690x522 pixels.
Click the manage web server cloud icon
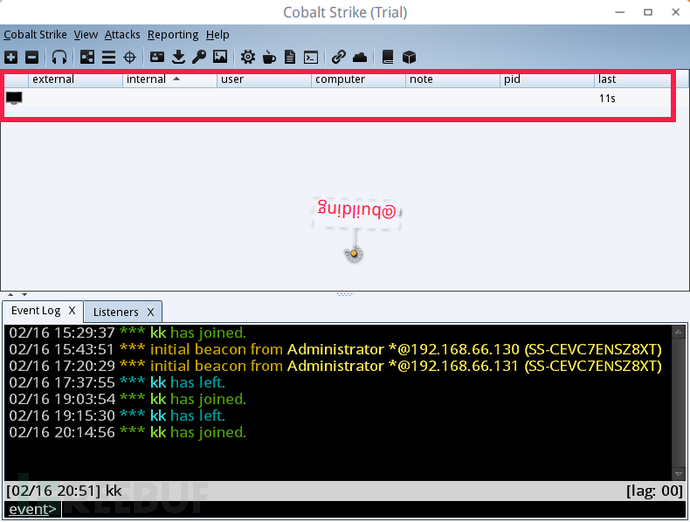pyautogui.click(x=360, y=57)
